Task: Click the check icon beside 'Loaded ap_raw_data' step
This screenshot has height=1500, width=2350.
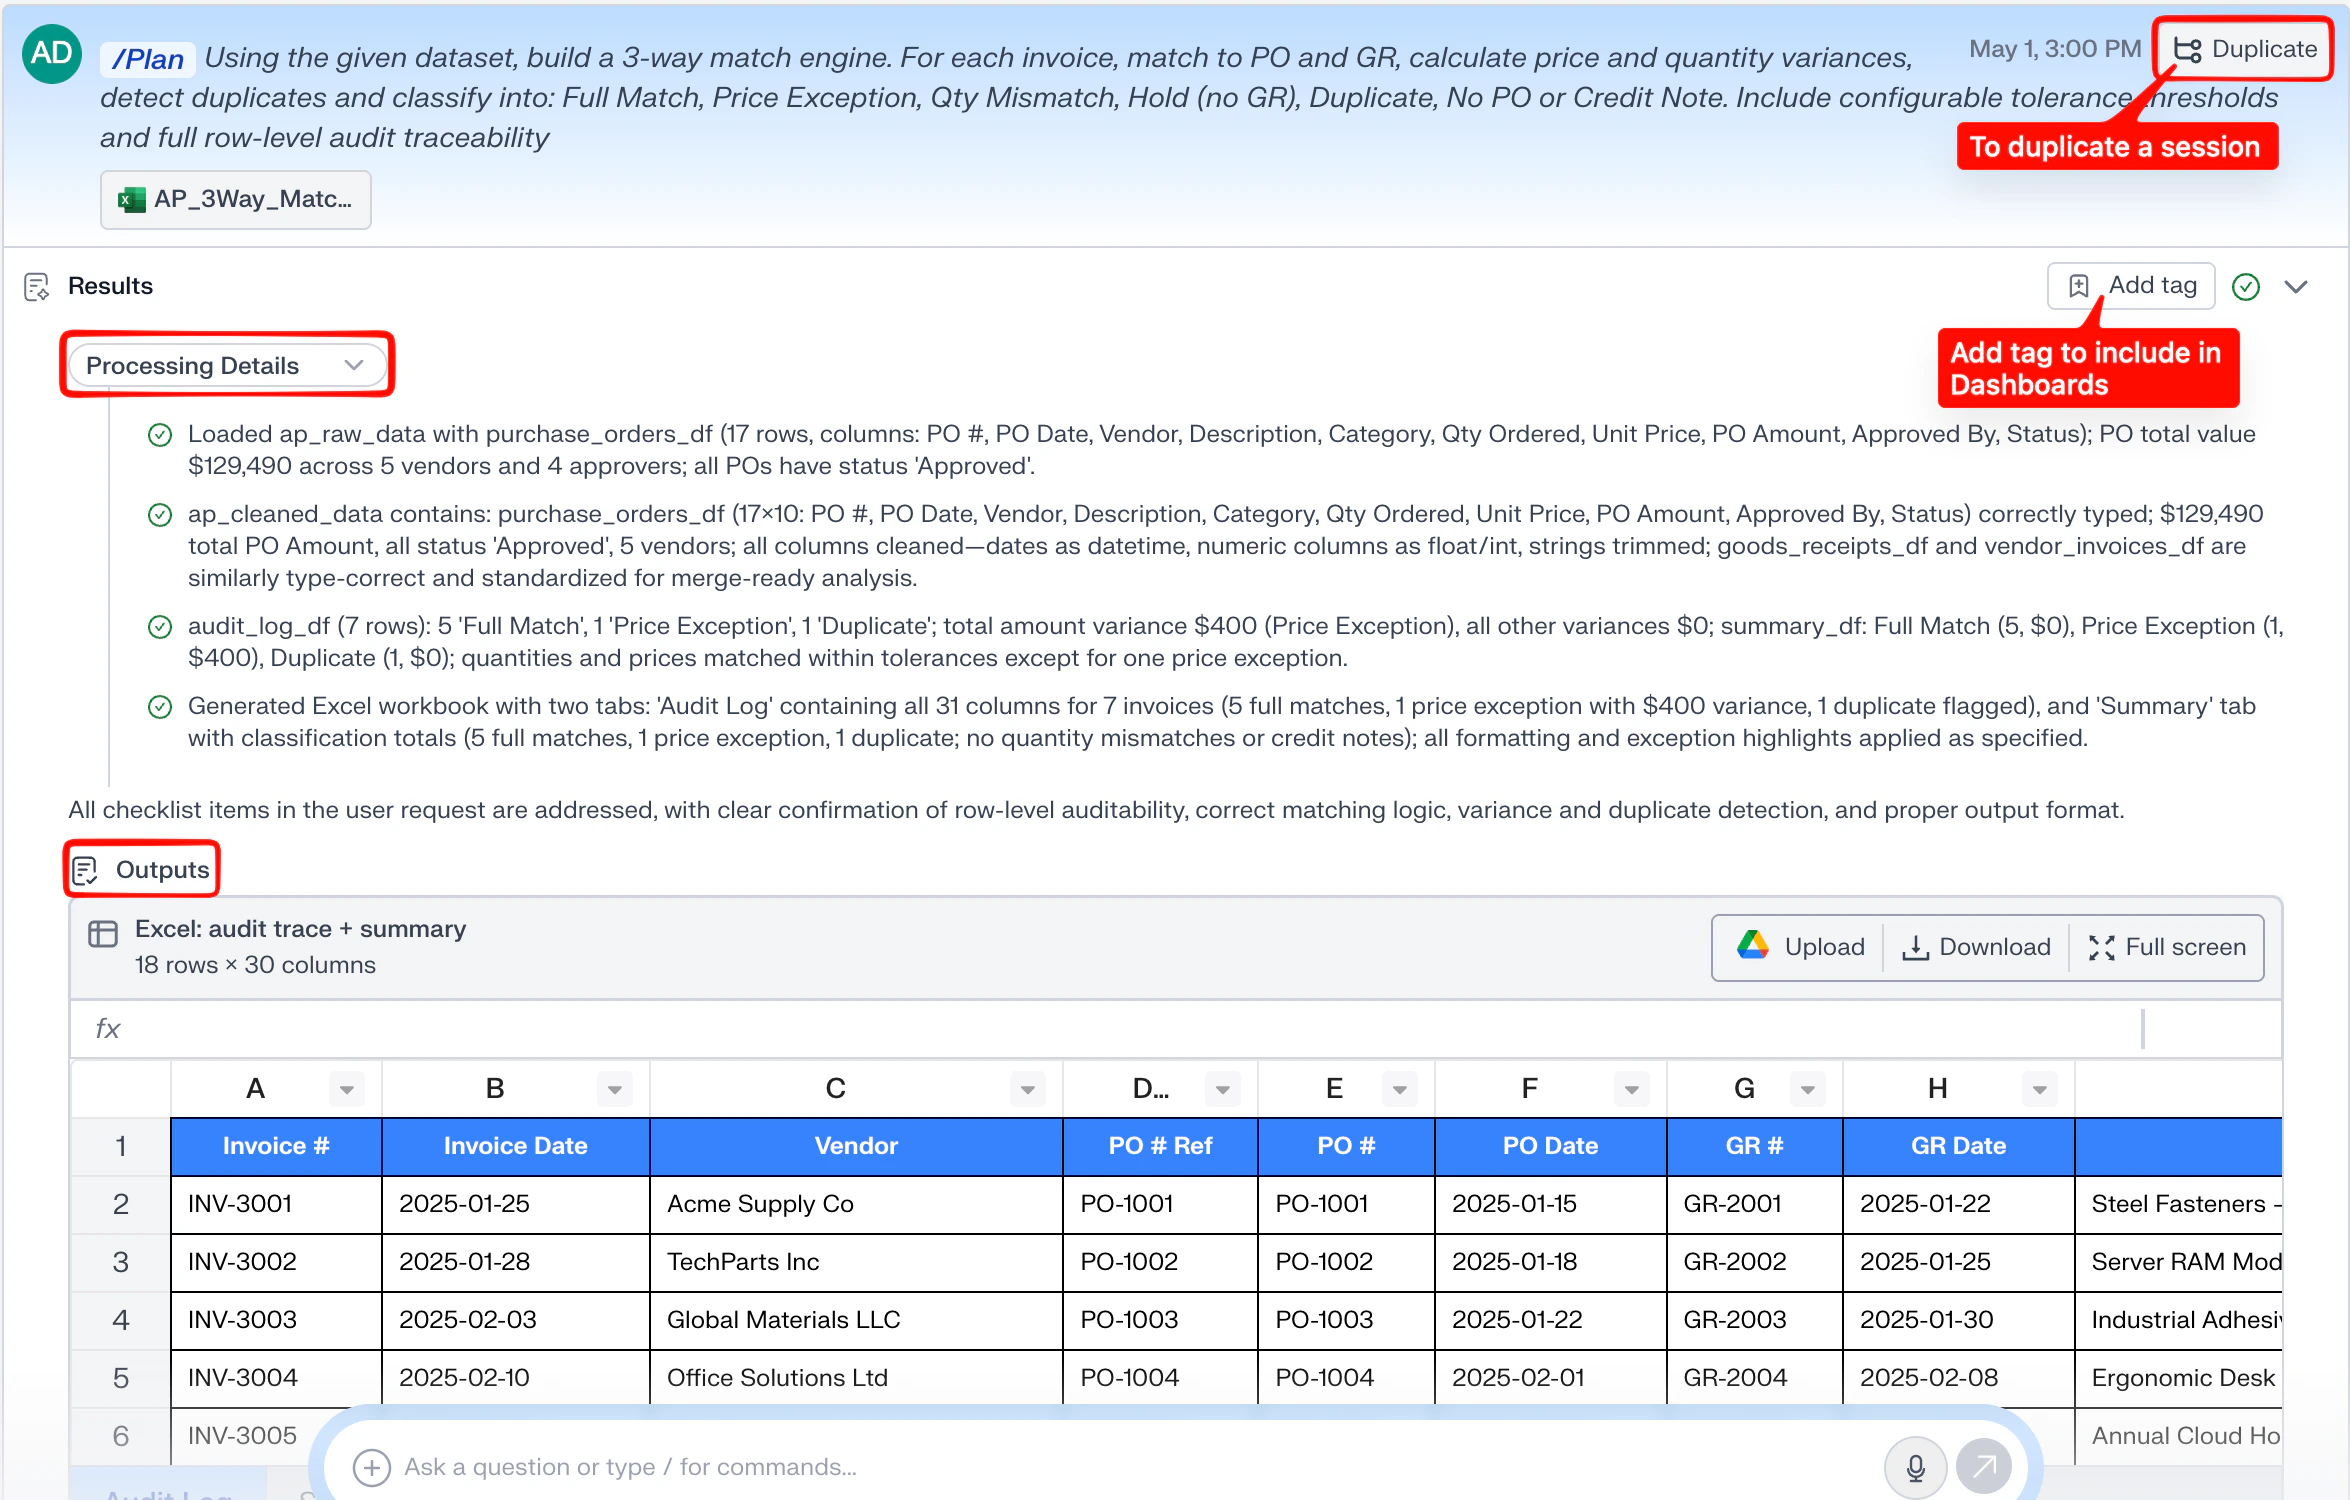Action: point(160,435)
